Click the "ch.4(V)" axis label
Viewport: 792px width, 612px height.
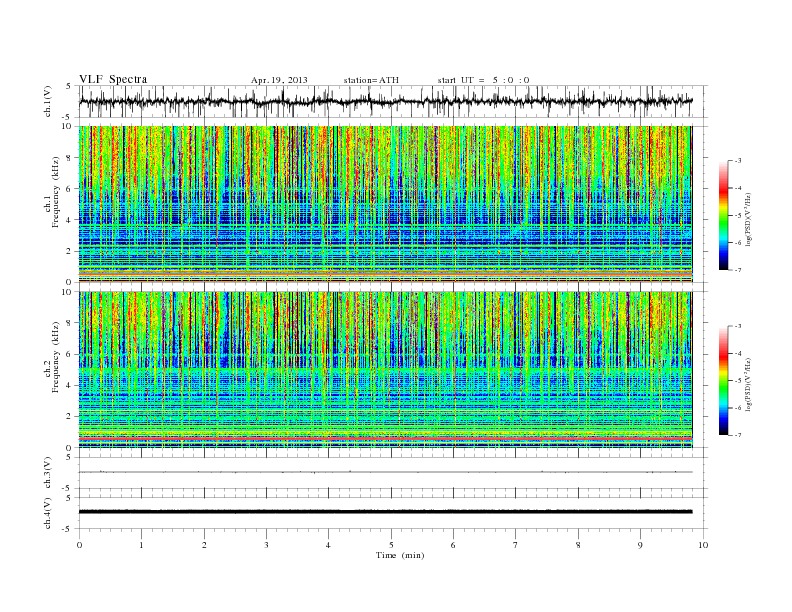point(48,513)
